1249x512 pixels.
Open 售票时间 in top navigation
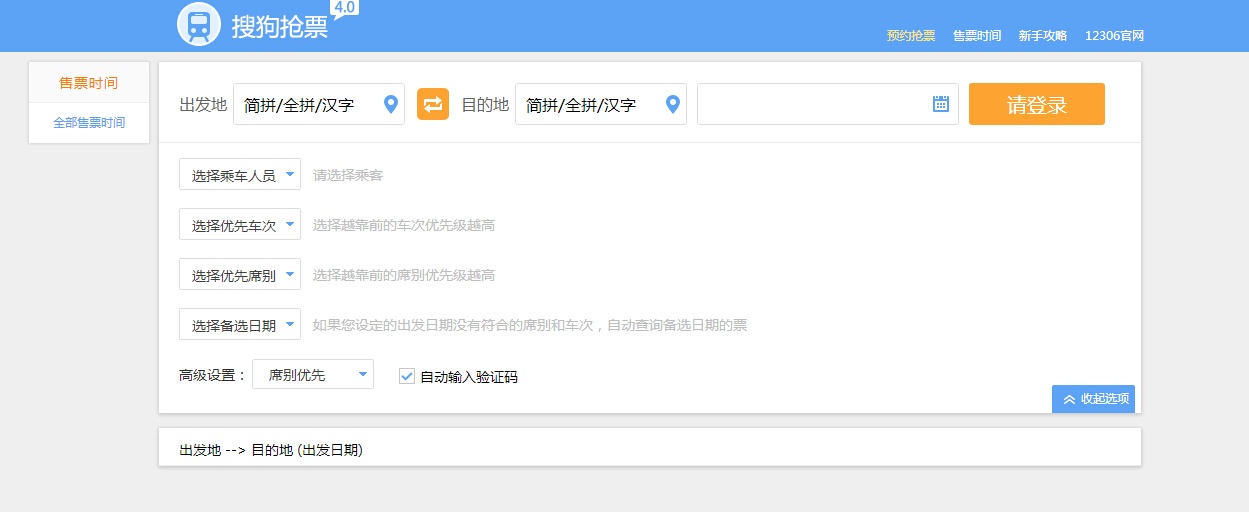976,36
